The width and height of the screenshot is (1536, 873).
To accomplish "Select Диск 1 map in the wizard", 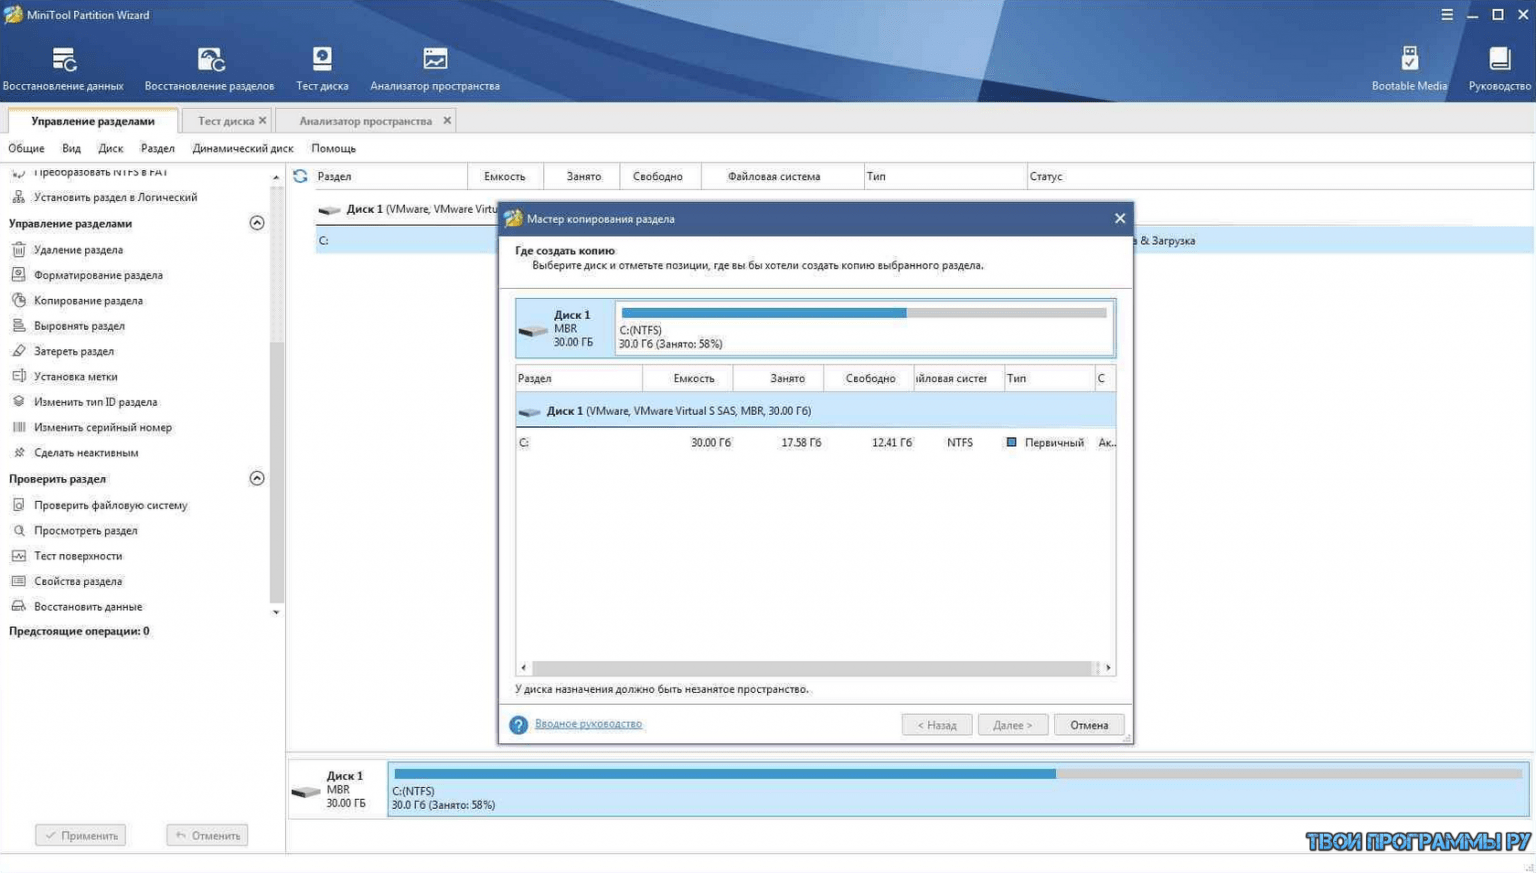I will click(x=815, y=328).
